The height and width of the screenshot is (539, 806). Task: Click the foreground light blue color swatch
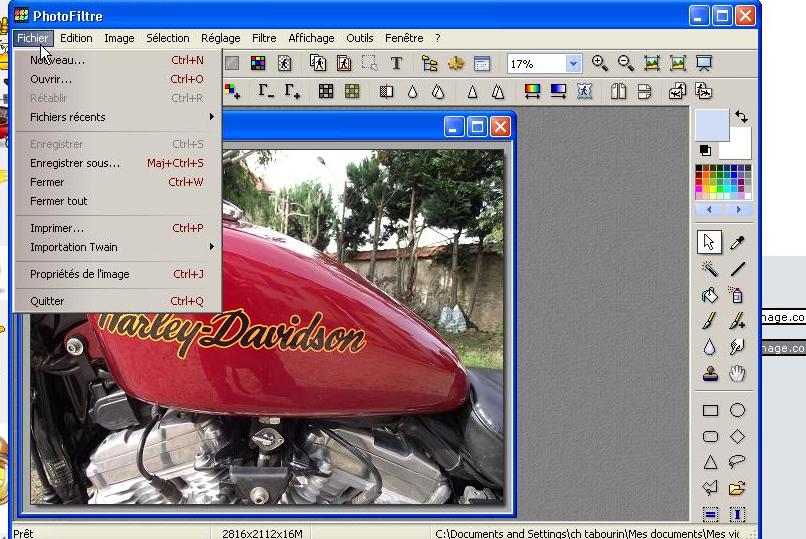click(x=711, y=124)
